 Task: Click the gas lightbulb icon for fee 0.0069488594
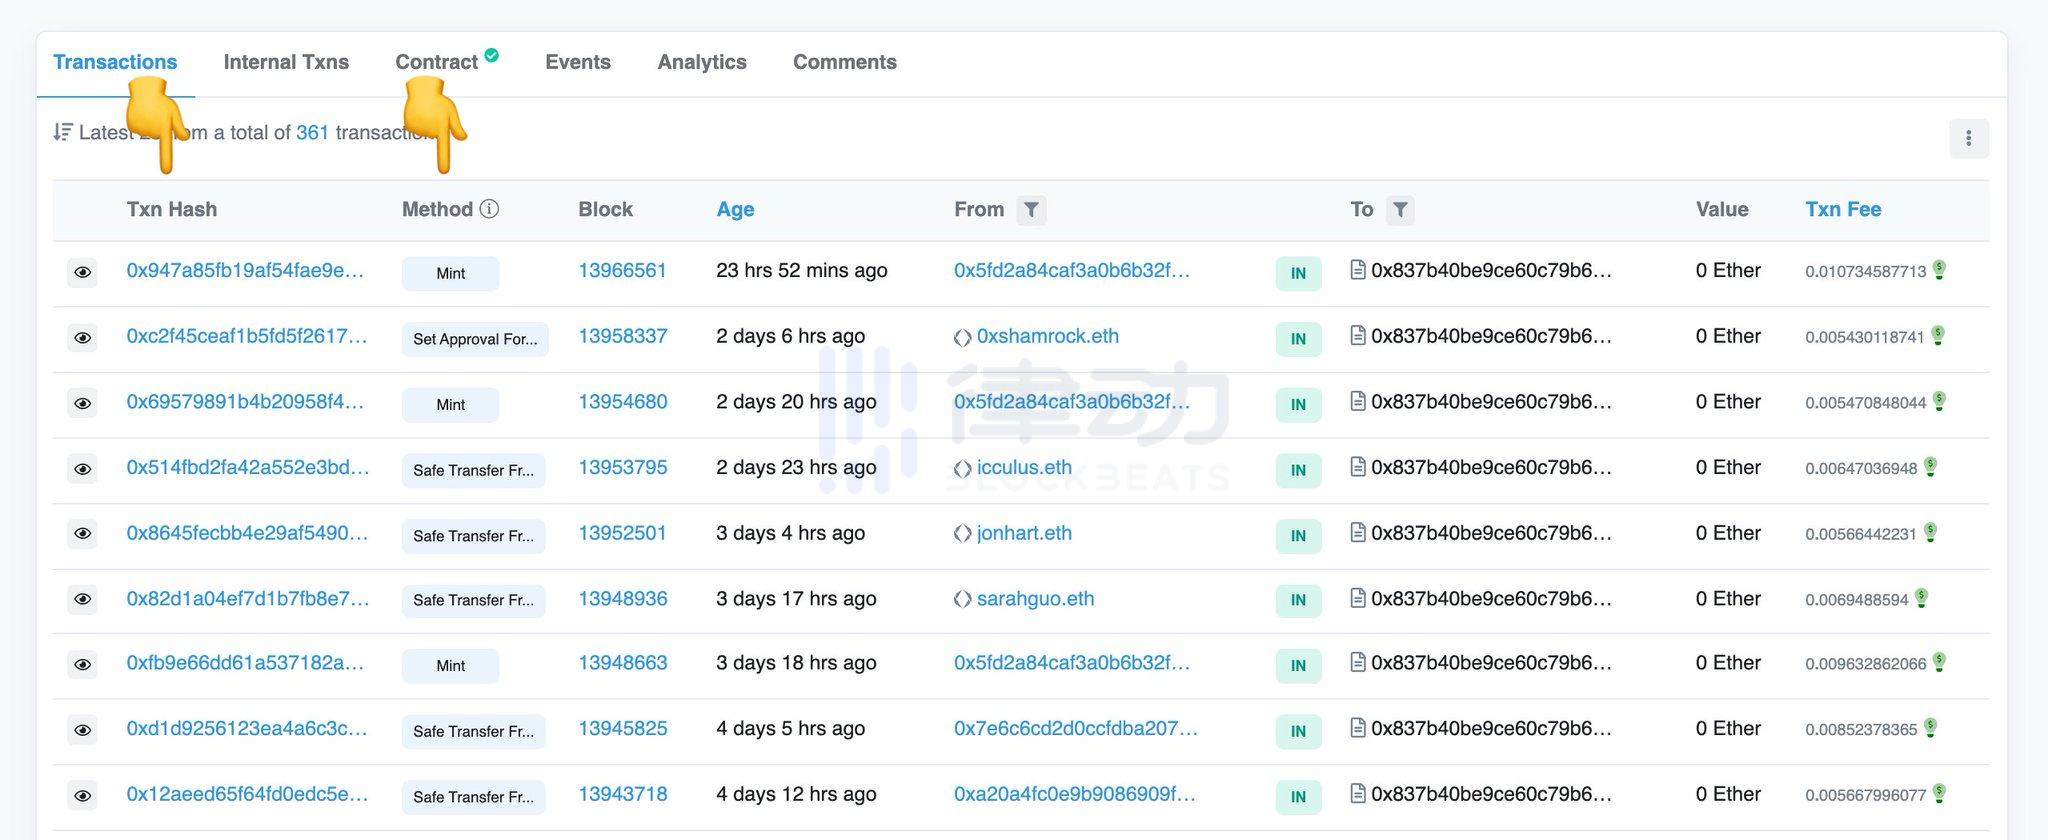pyautogui.click(x=1921, y=598)
